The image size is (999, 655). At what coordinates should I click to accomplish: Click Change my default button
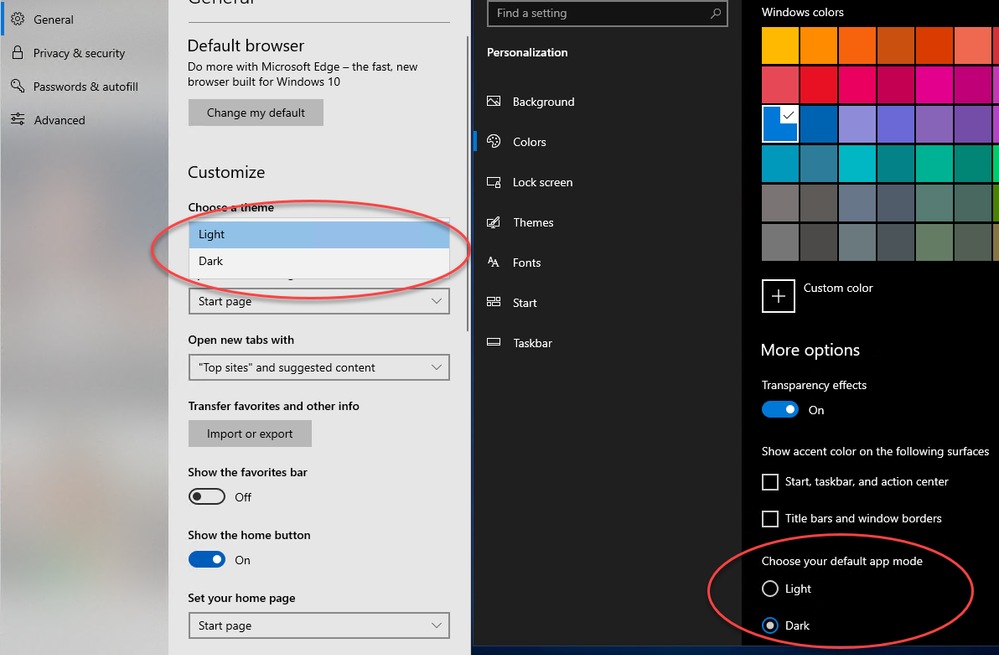pyautogui.click(x=255, y=113)
